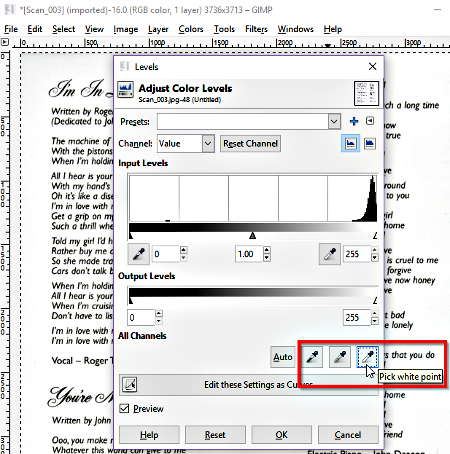Open the Help menu in menu bar
The image size is (450, 454).
pos(333,29)
